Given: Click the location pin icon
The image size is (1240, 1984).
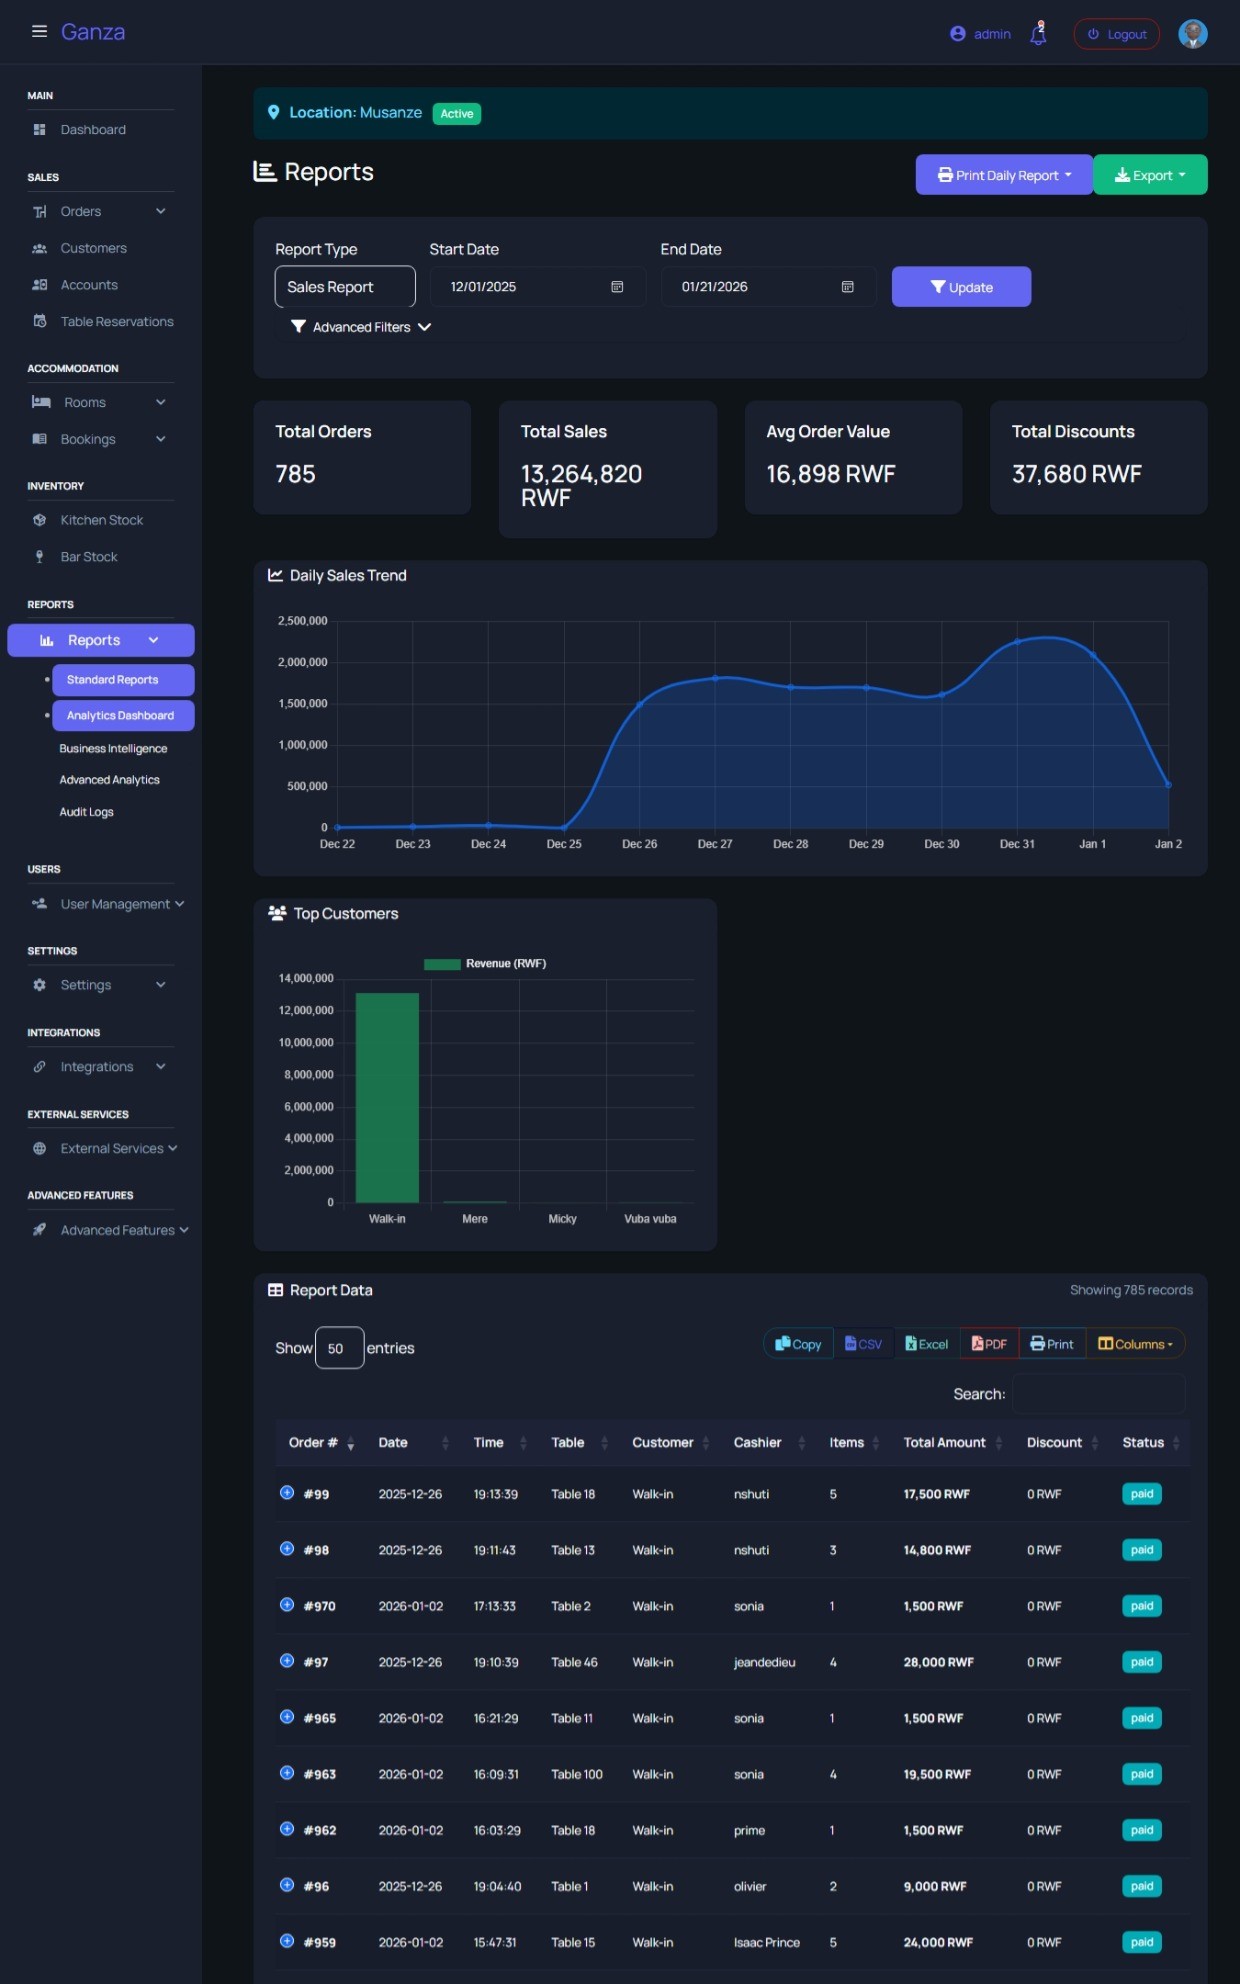Looking at the screenshot, I should pyautogui.click(x=273, y=113).
